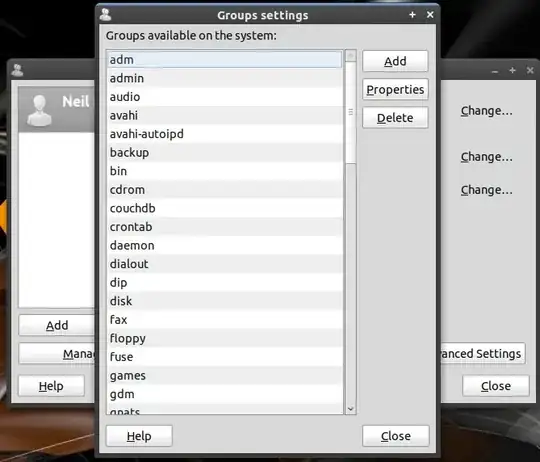Select the games group

click(225, 376)
